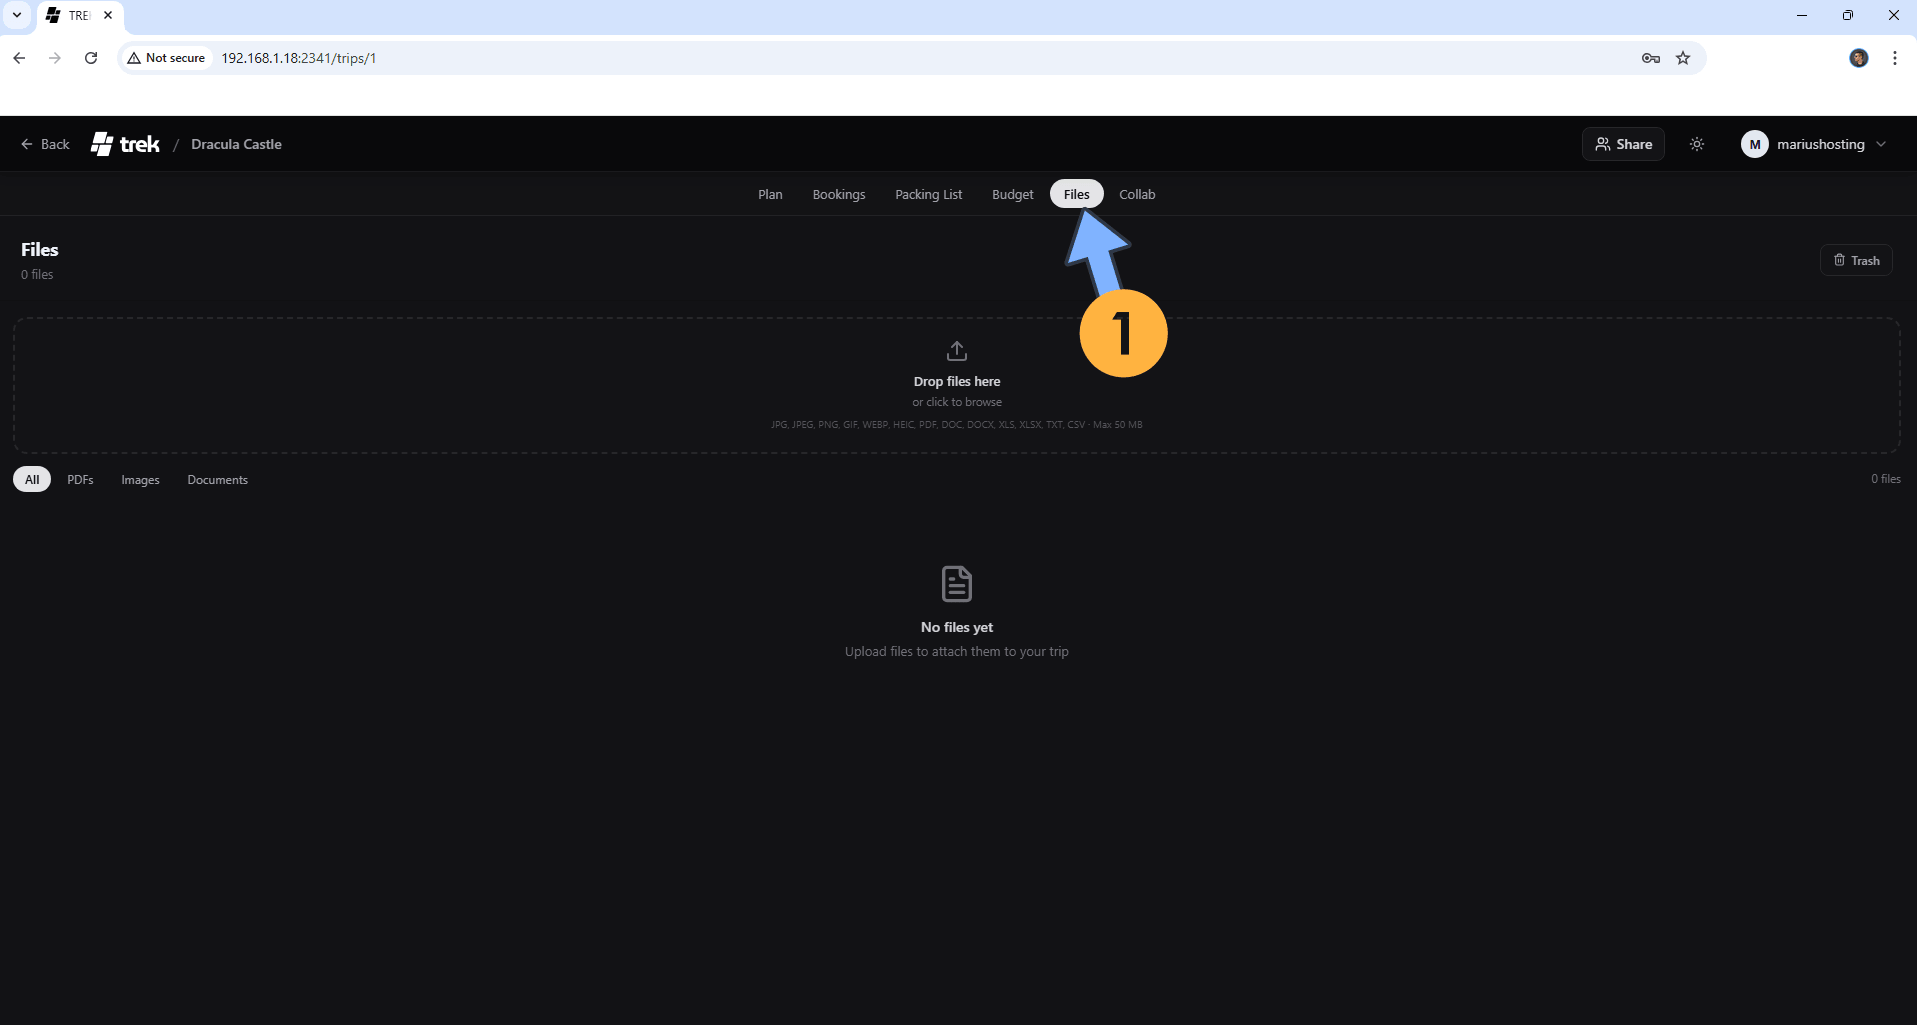Click the Chrome profile avatar
1917x1025 pixels.
point(1858,58)
